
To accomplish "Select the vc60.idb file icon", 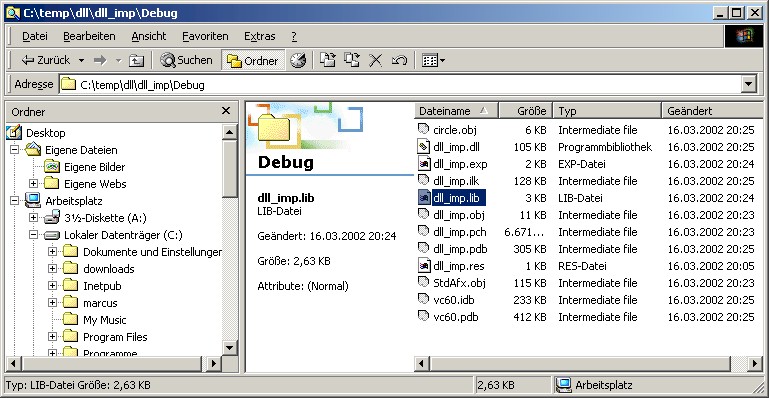I will [423, 299].
